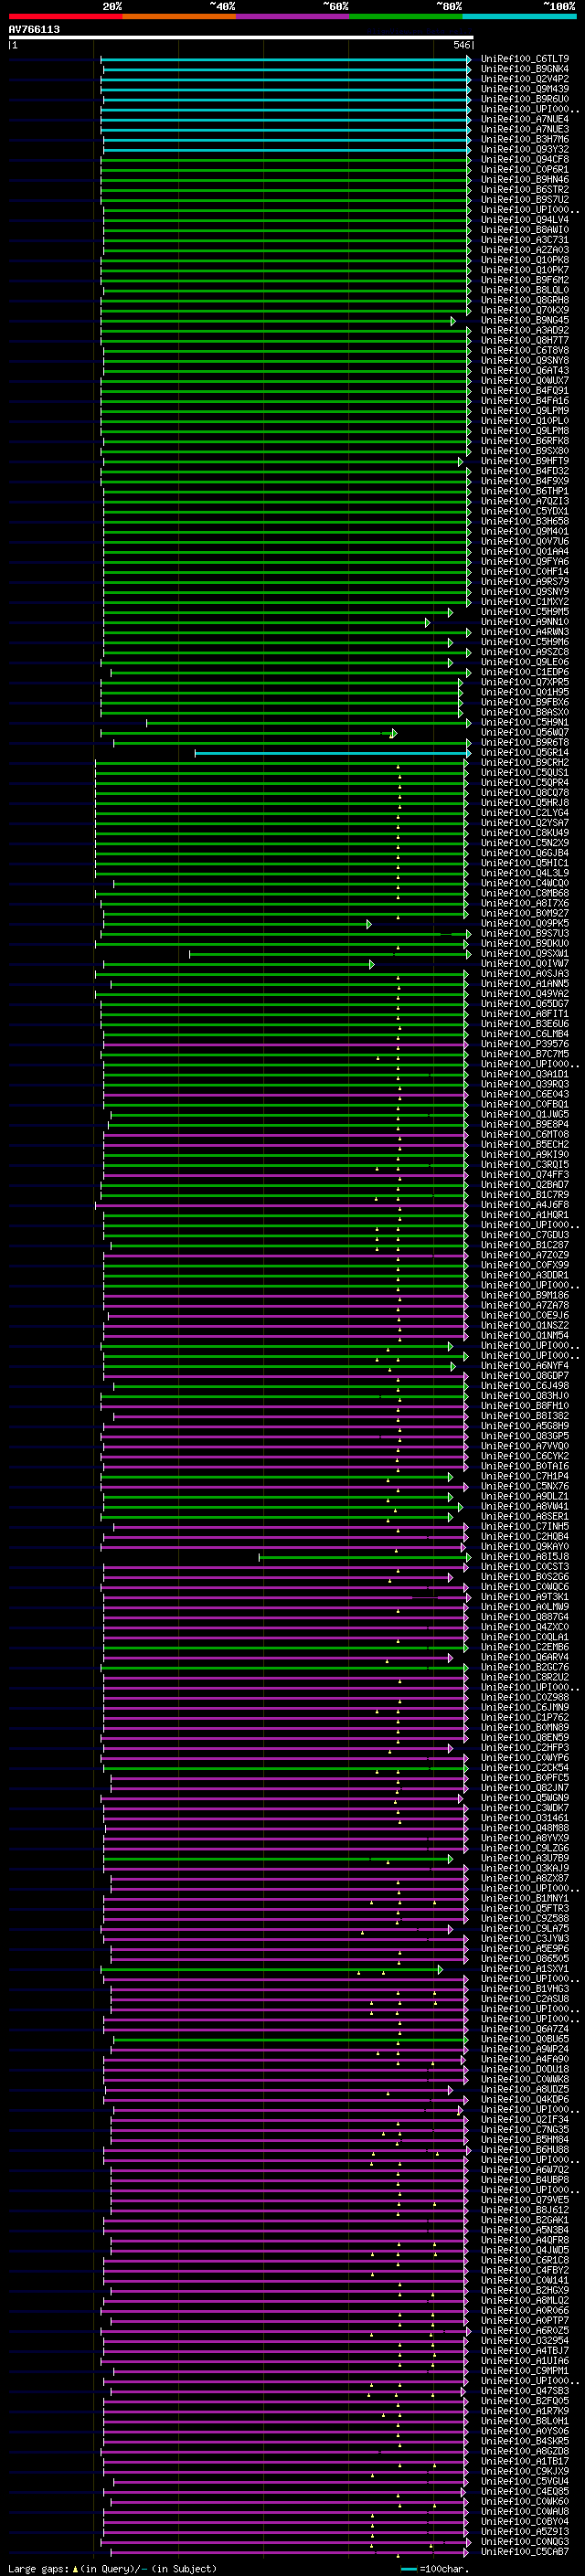Open hit UniRef100_Q94CF8

[x=524, y=159]
